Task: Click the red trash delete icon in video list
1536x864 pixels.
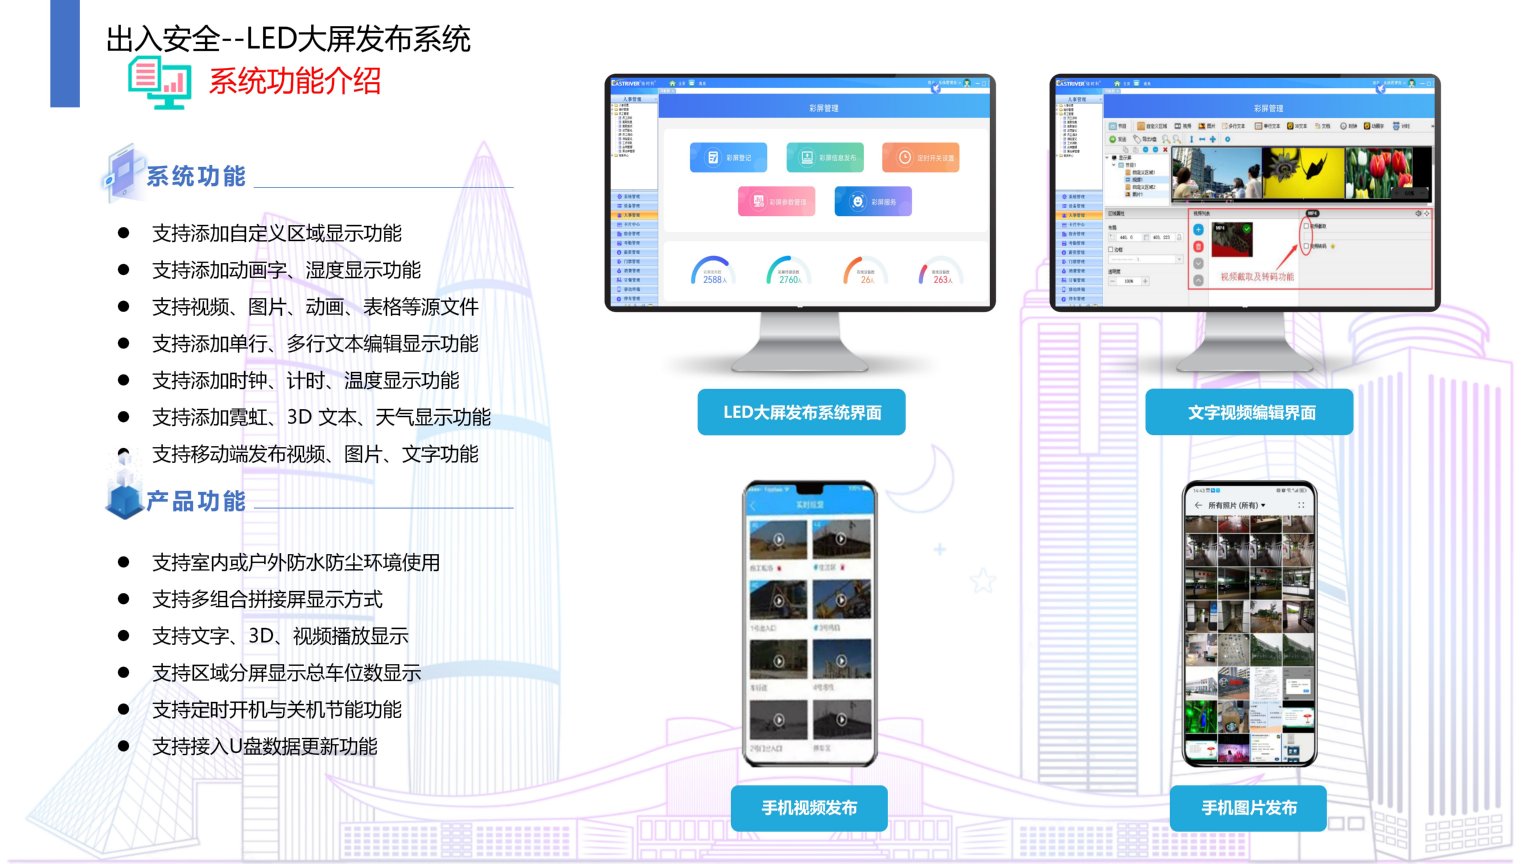Action: [1198, 246]
